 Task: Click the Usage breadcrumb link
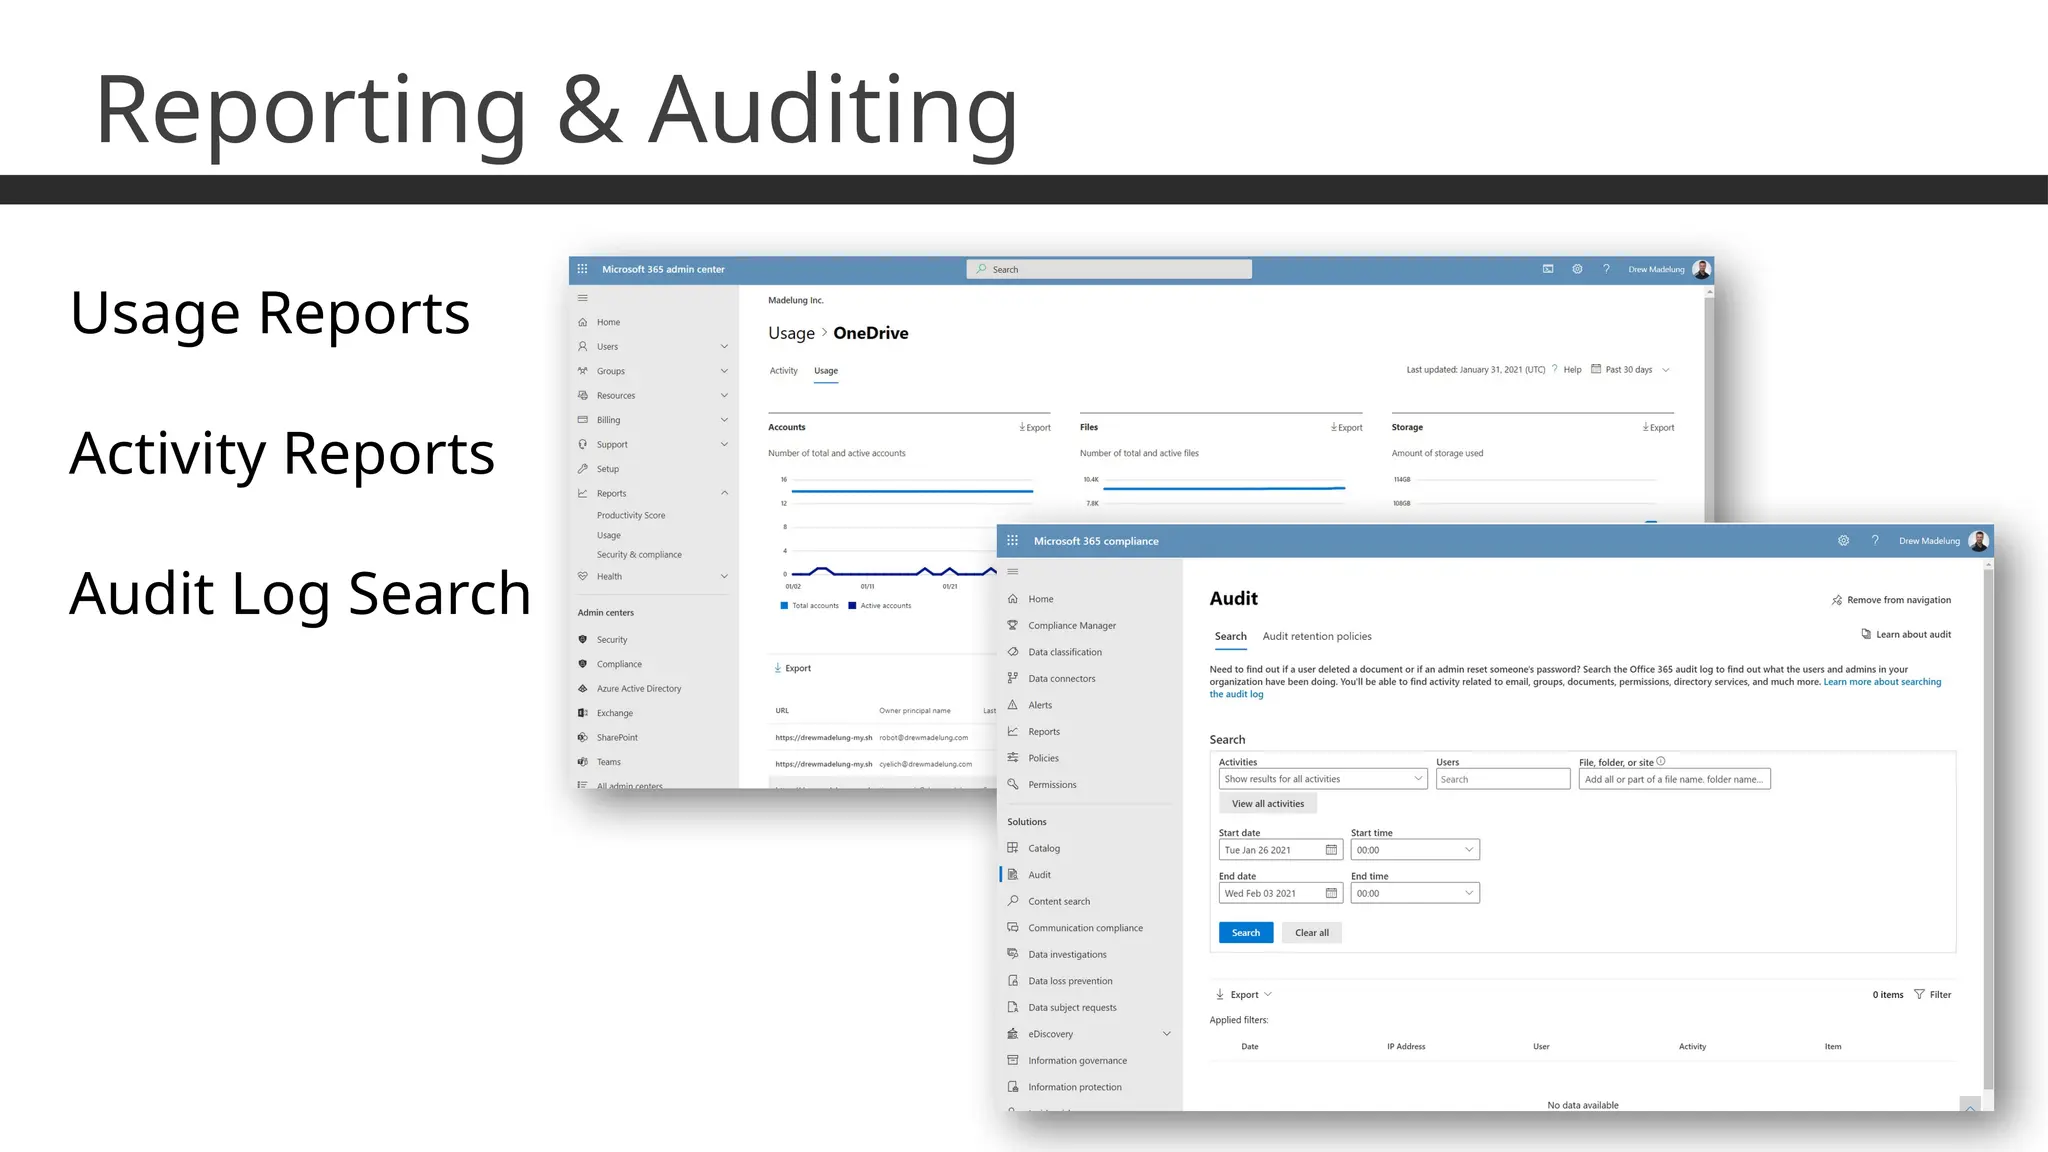click(792, 333)
